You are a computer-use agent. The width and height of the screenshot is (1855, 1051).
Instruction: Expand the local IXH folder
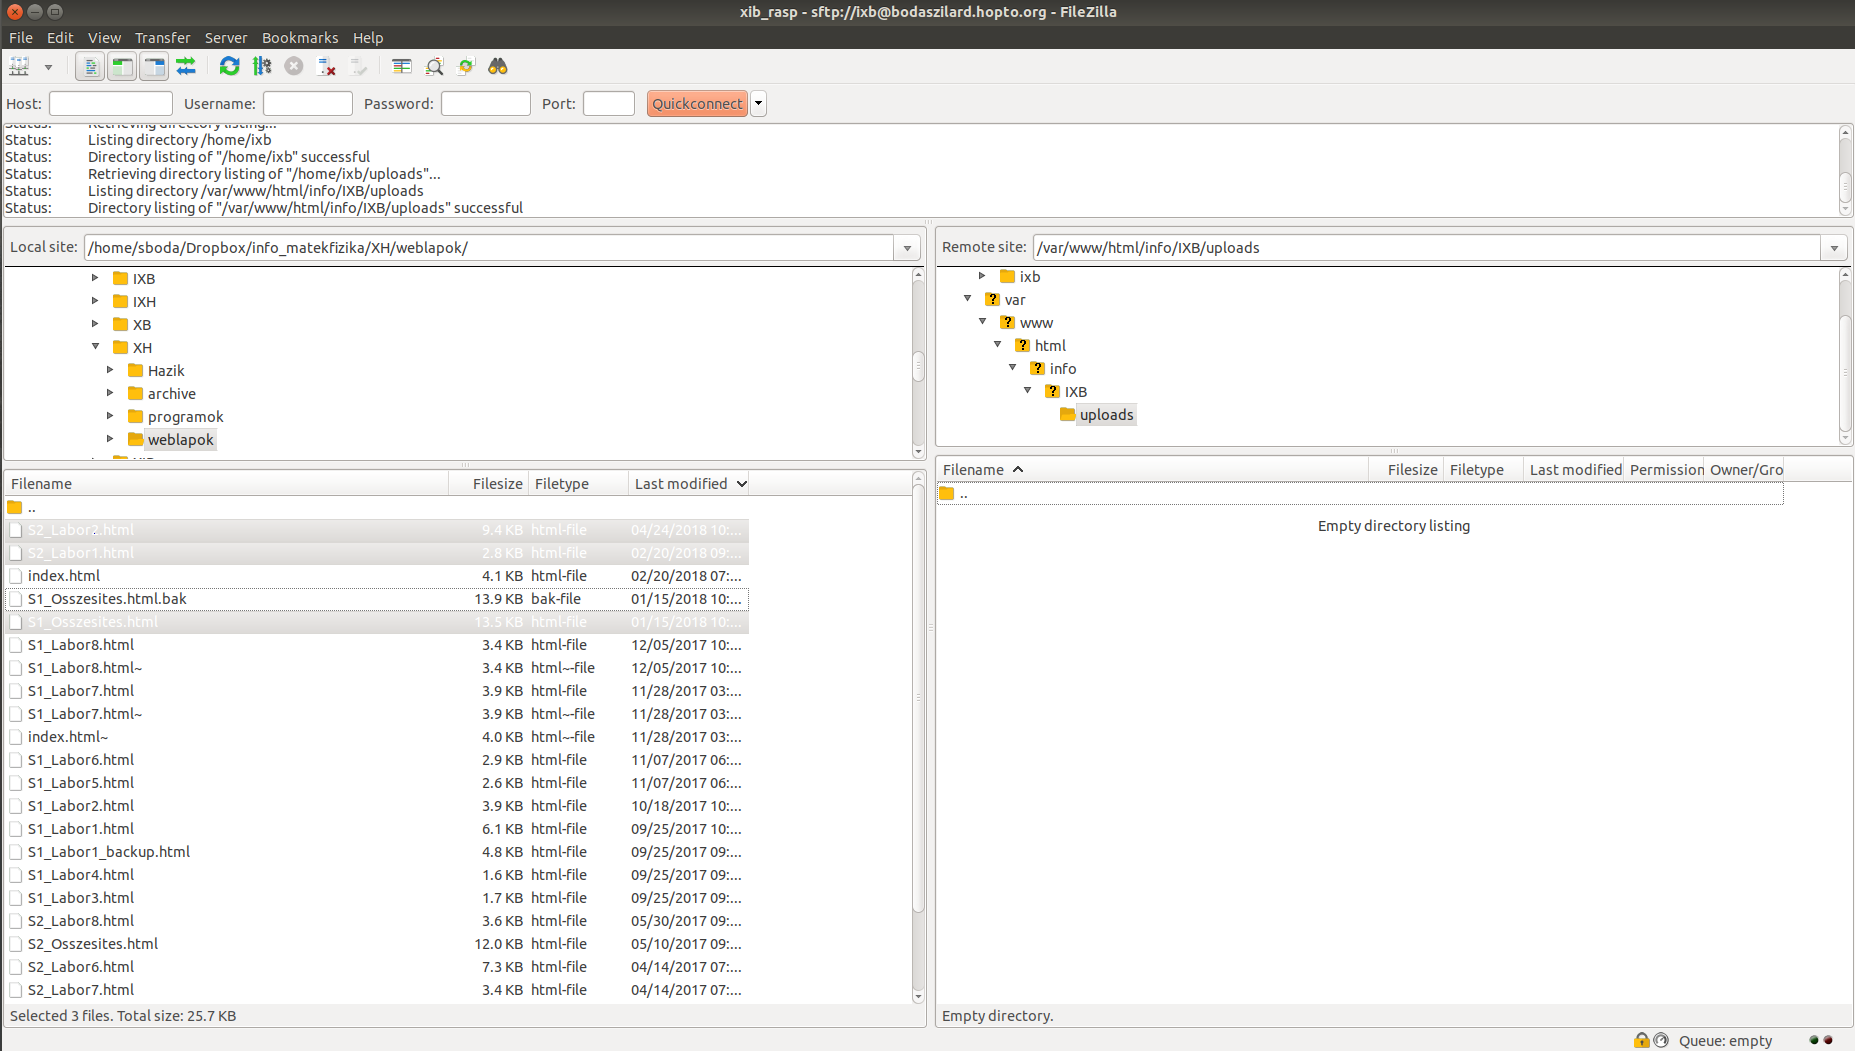(x=95, y=301)
